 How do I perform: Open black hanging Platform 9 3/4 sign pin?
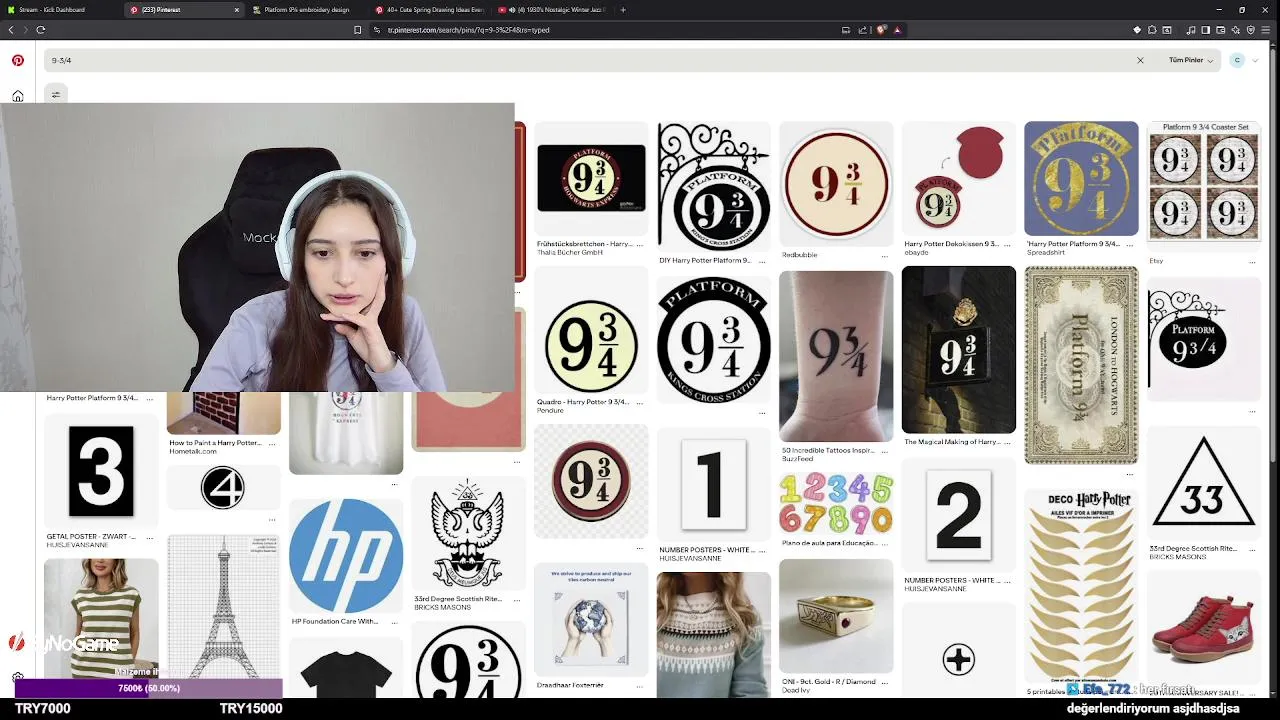tap(1203, 339)
